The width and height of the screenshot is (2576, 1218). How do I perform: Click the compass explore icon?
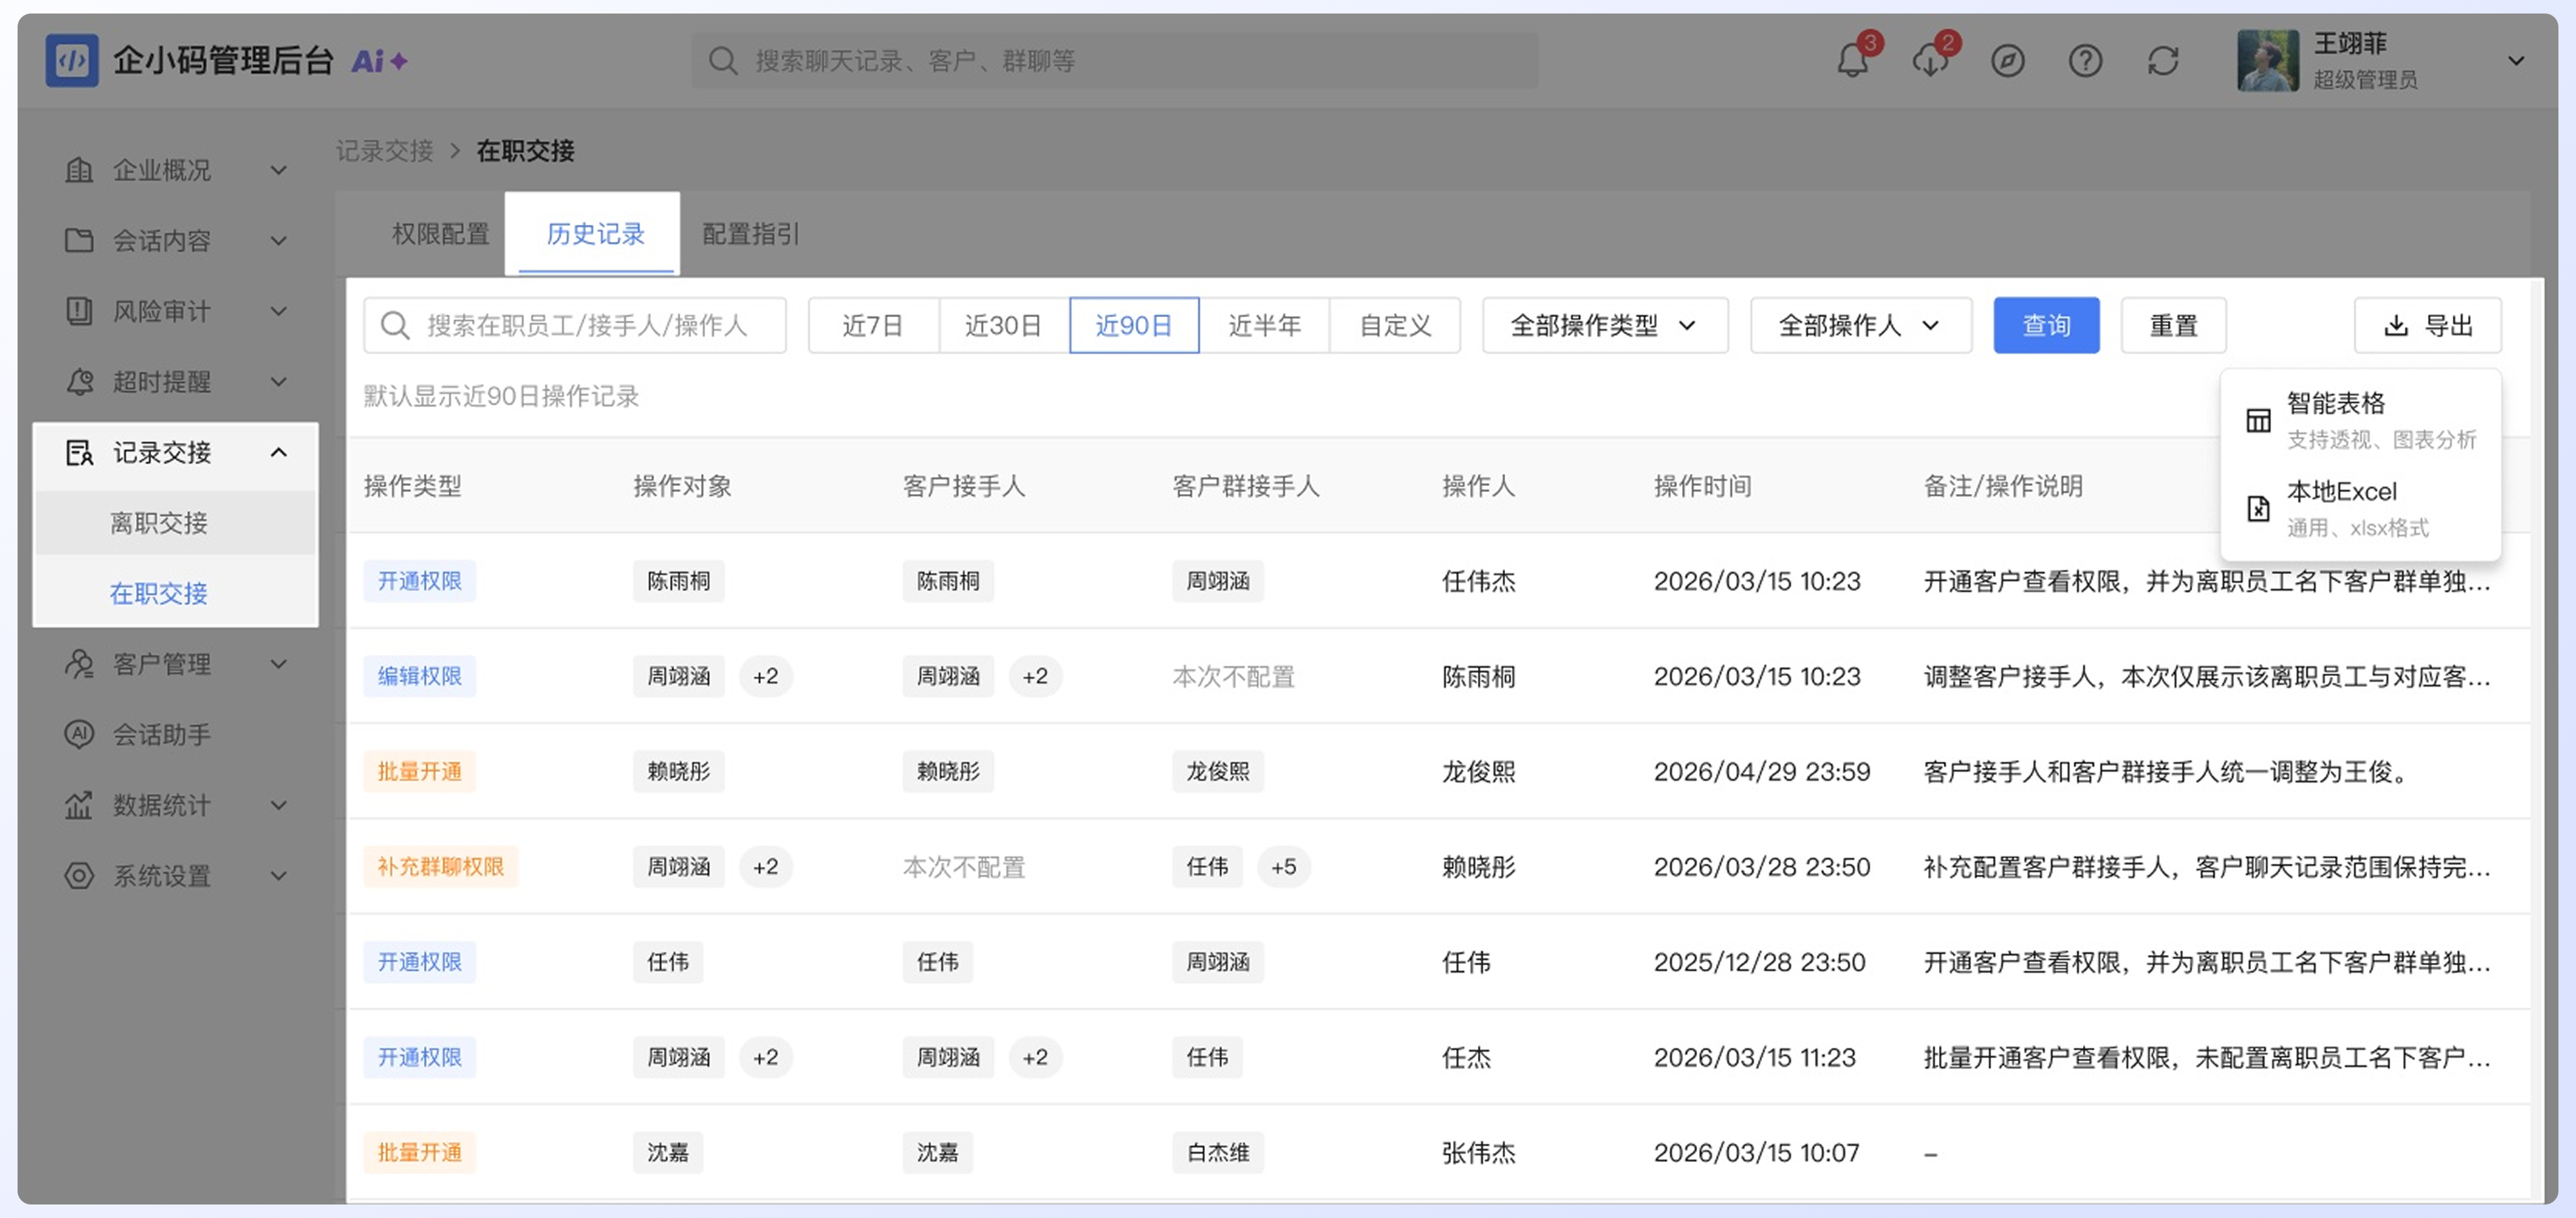tap(2007, 61)
